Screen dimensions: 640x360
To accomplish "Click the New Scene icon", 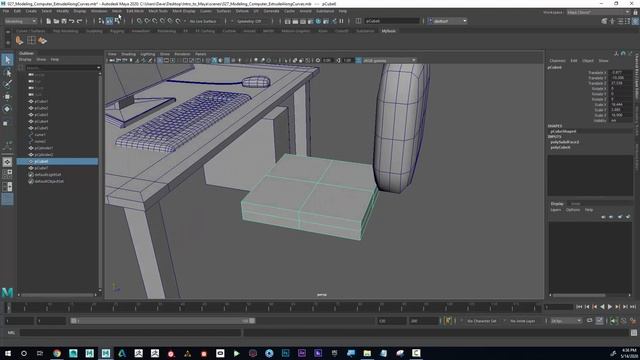I will (x=49, y=21).
